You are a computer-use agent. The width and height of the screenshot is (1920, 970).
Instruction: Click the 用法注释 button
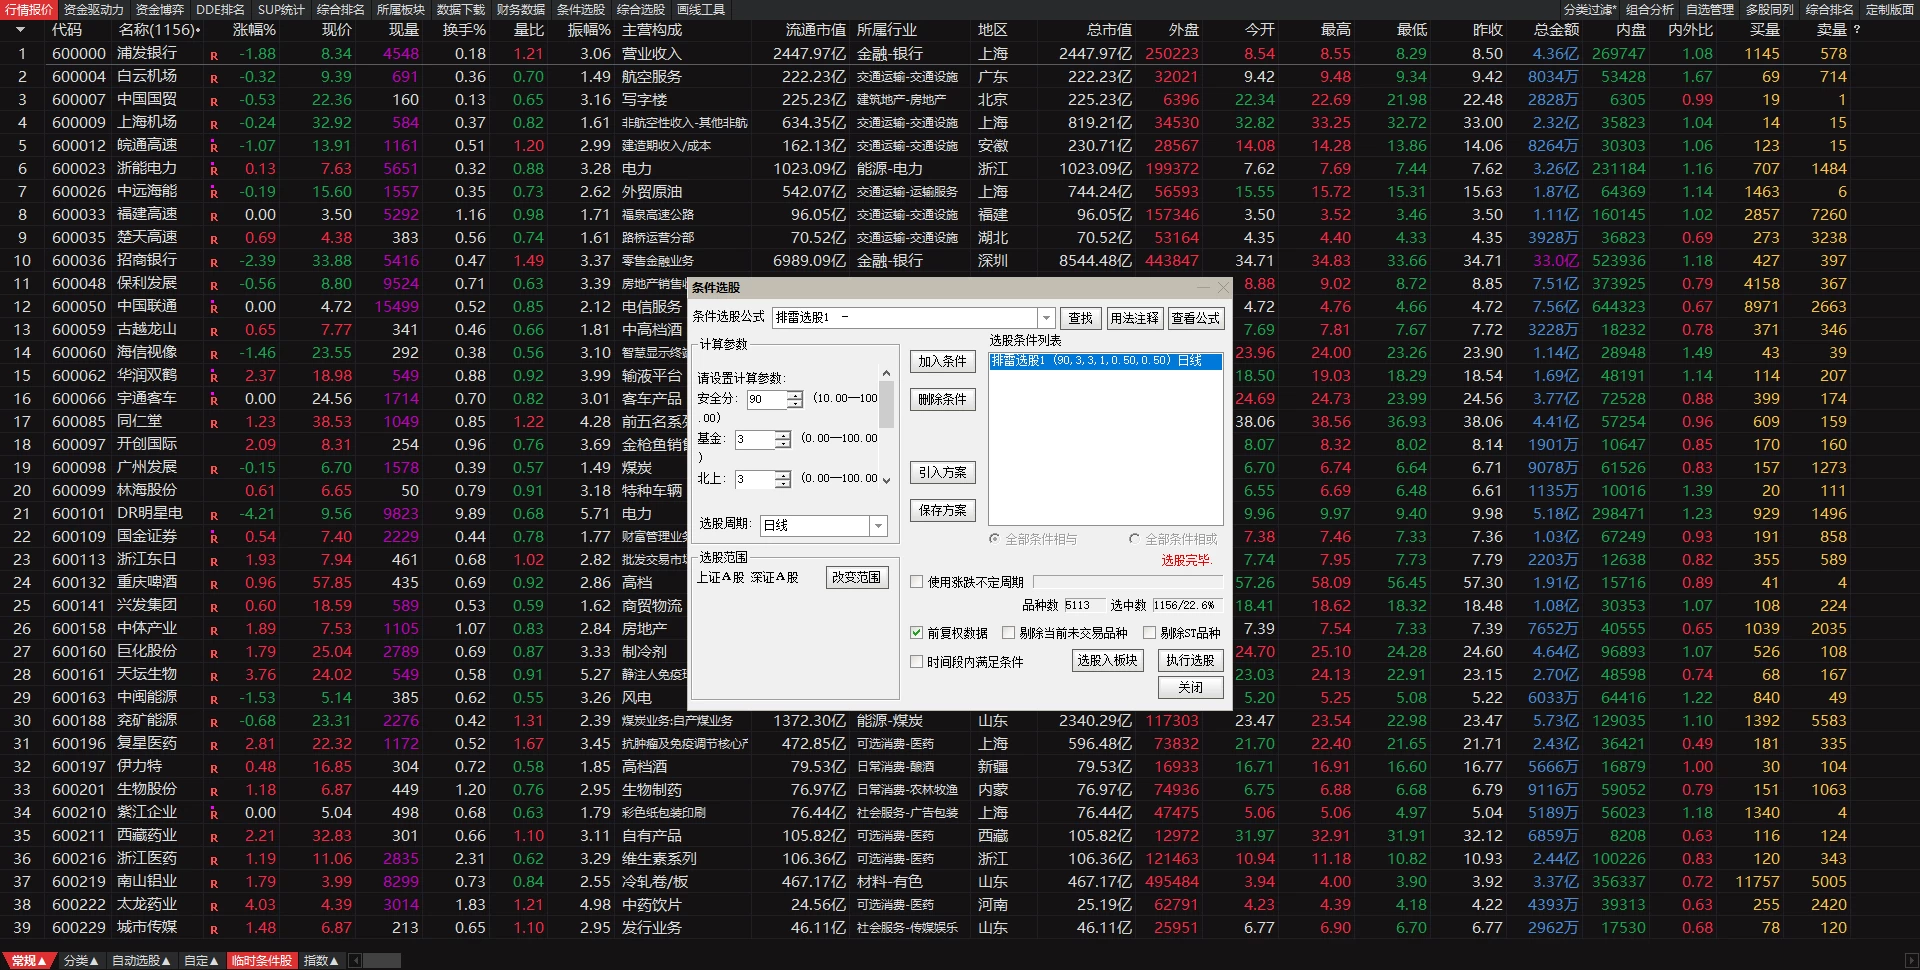click(1134, 318)
